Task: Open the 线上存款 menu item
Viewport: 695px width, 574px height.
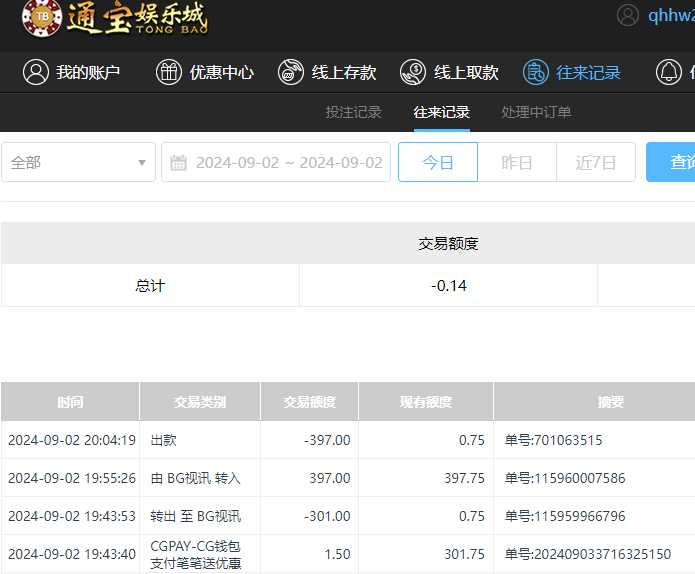Action: (343, 72)
